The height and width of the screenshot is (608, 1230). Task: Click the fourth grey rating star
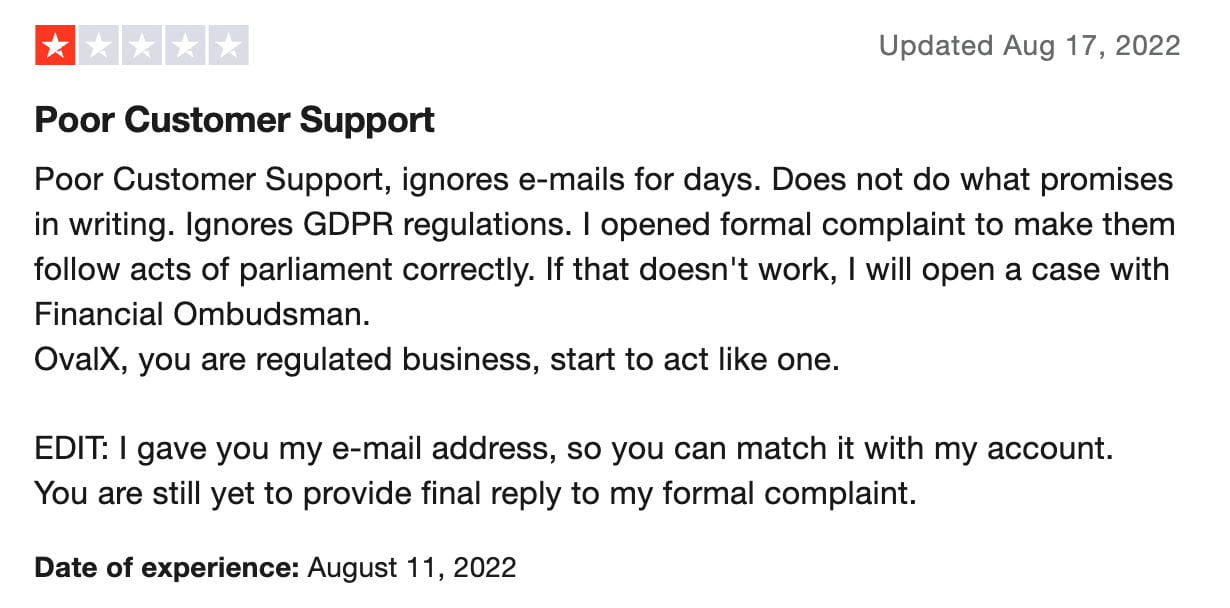[185, 46]
